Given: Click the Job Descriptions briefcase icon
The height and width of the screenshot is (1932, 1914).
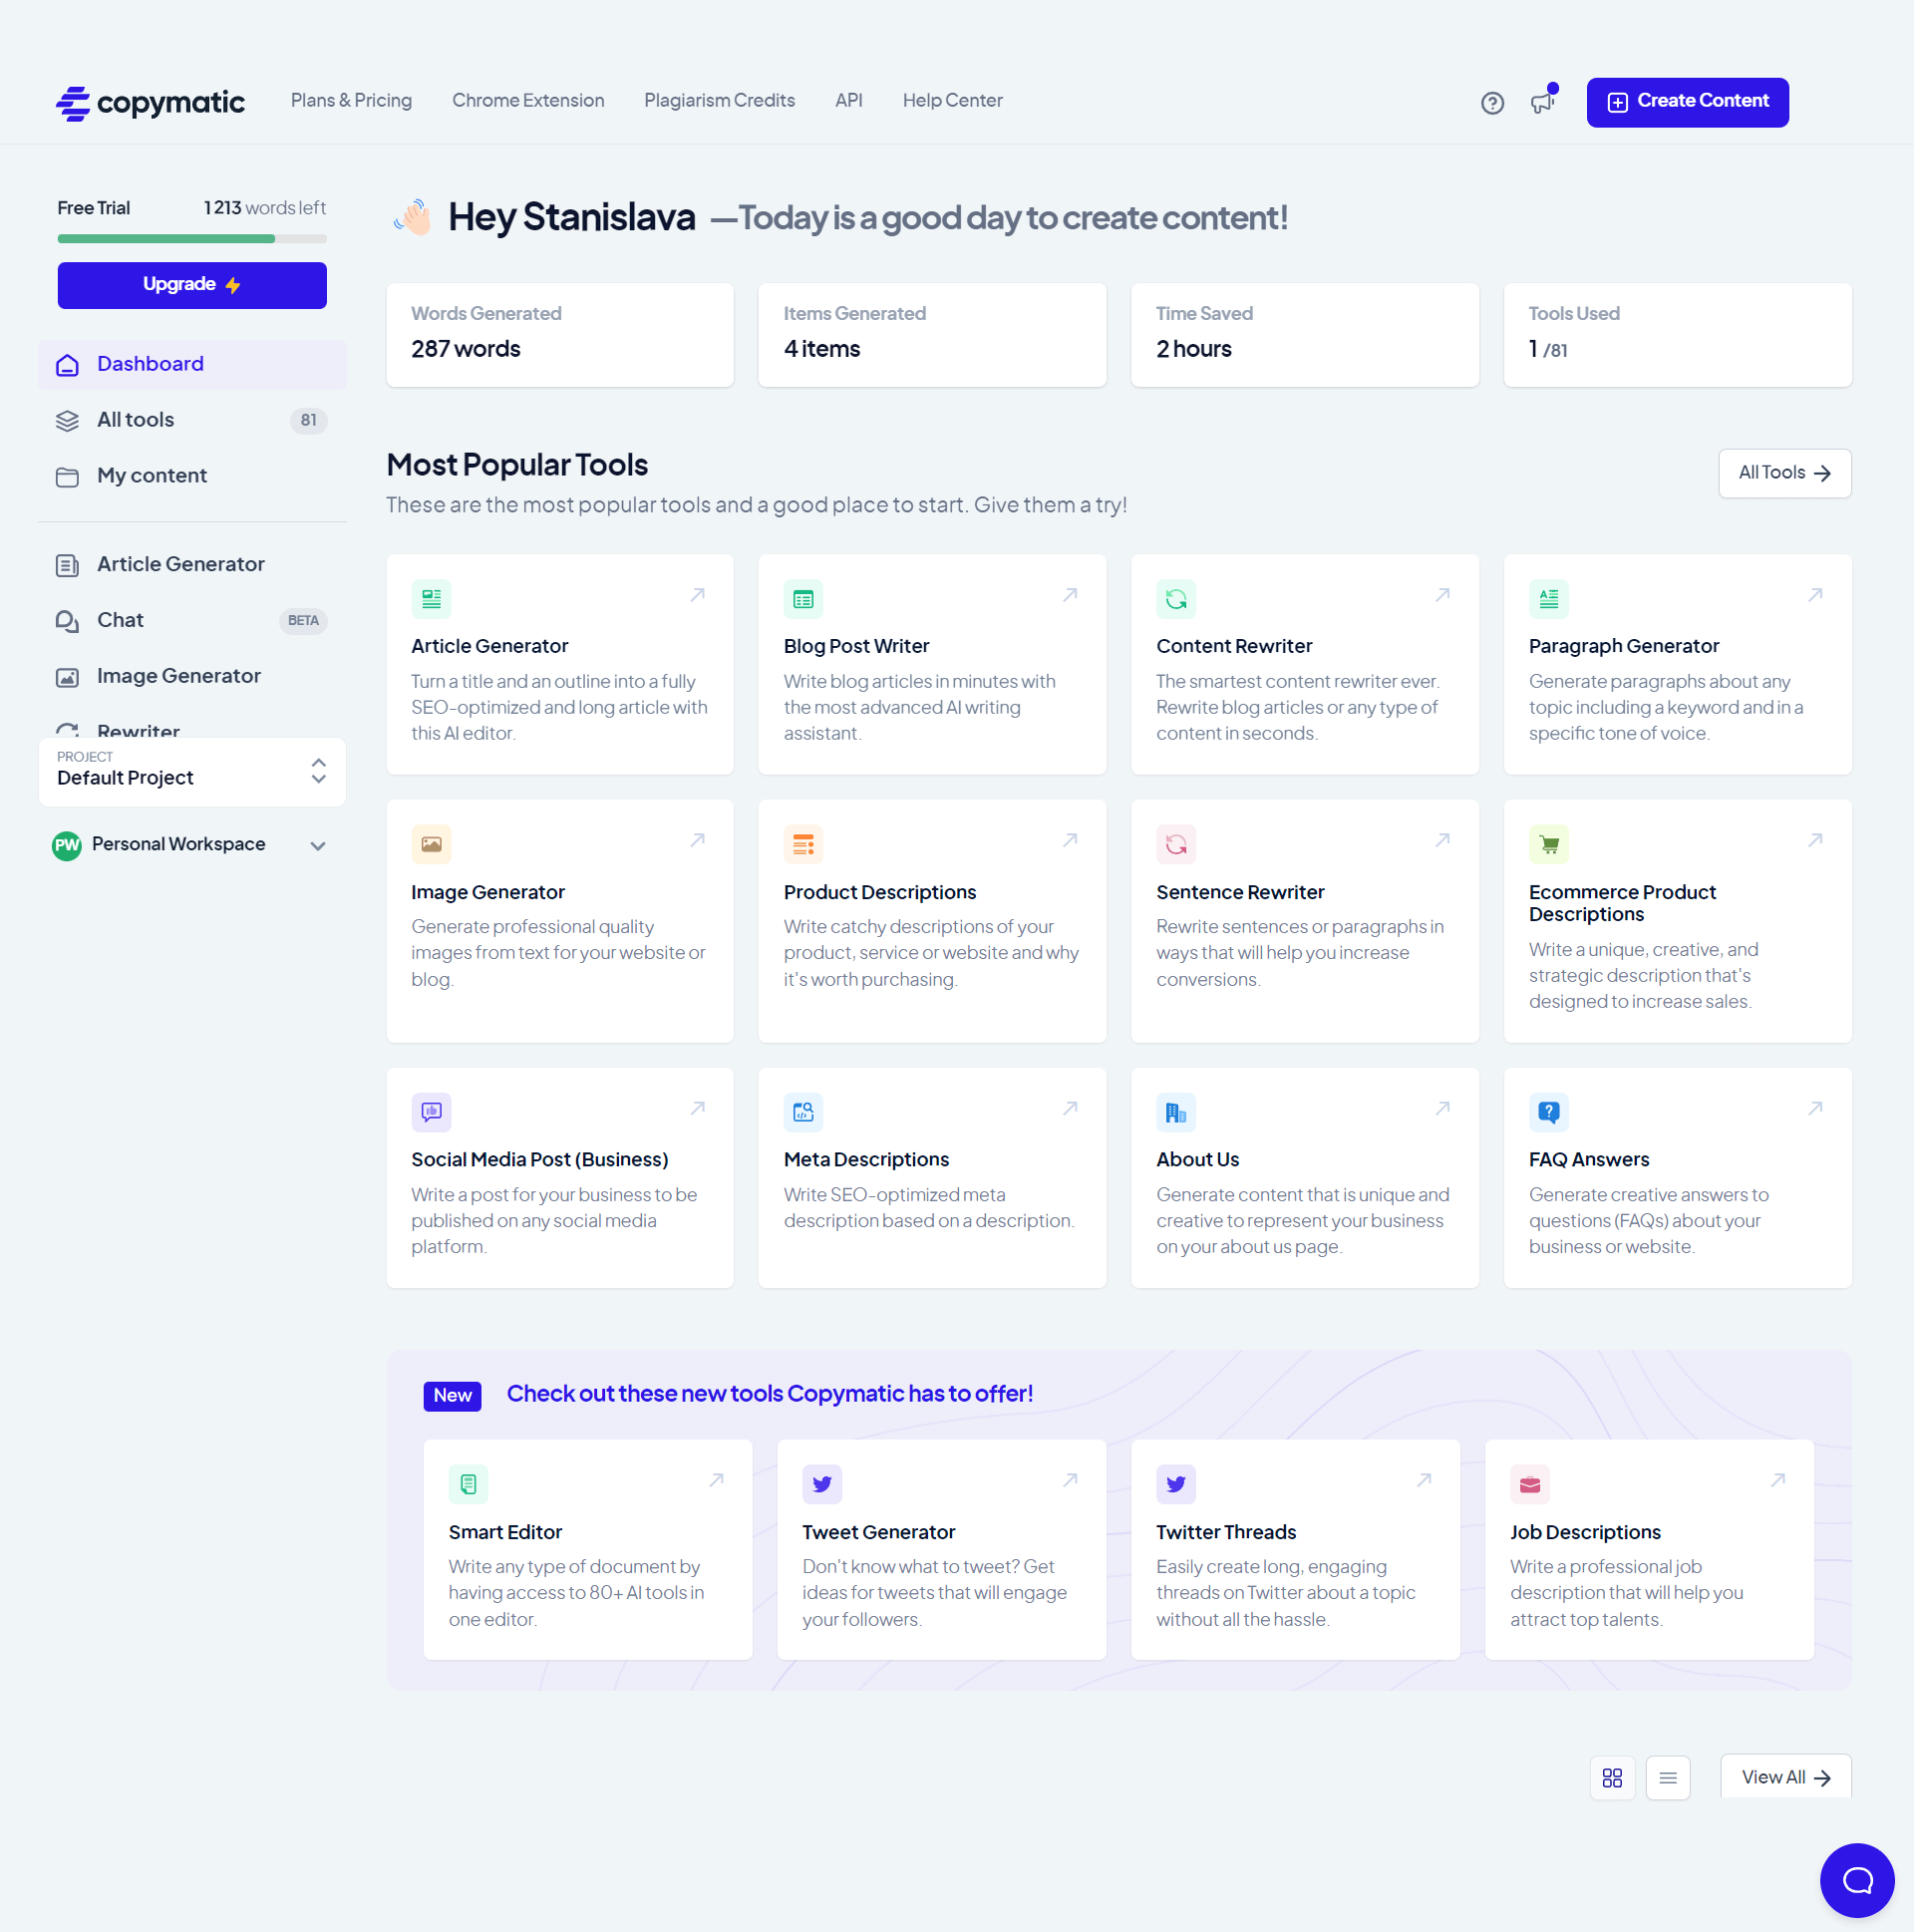Looking at the screenshot, I should 1530,1484.
